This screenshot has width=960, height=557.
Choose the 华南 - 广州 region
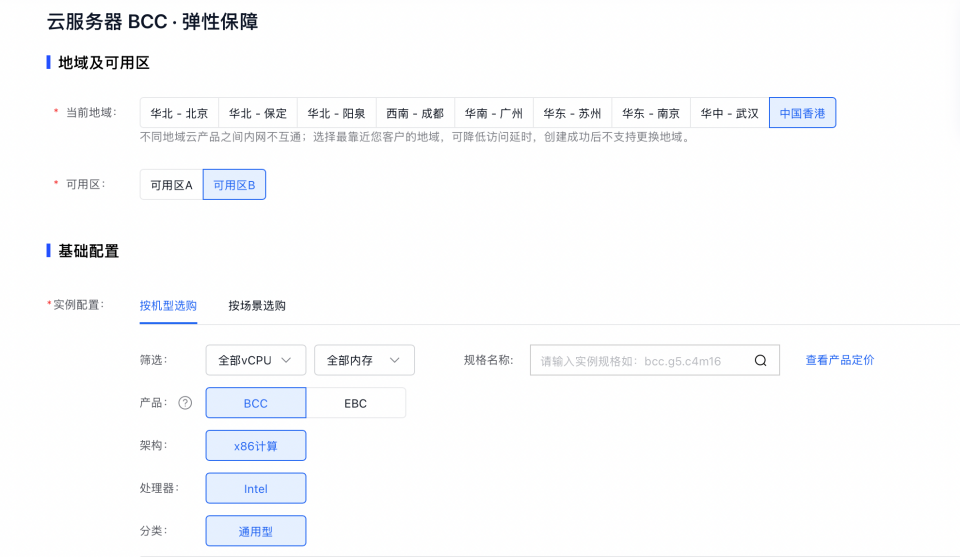[494, 113]
